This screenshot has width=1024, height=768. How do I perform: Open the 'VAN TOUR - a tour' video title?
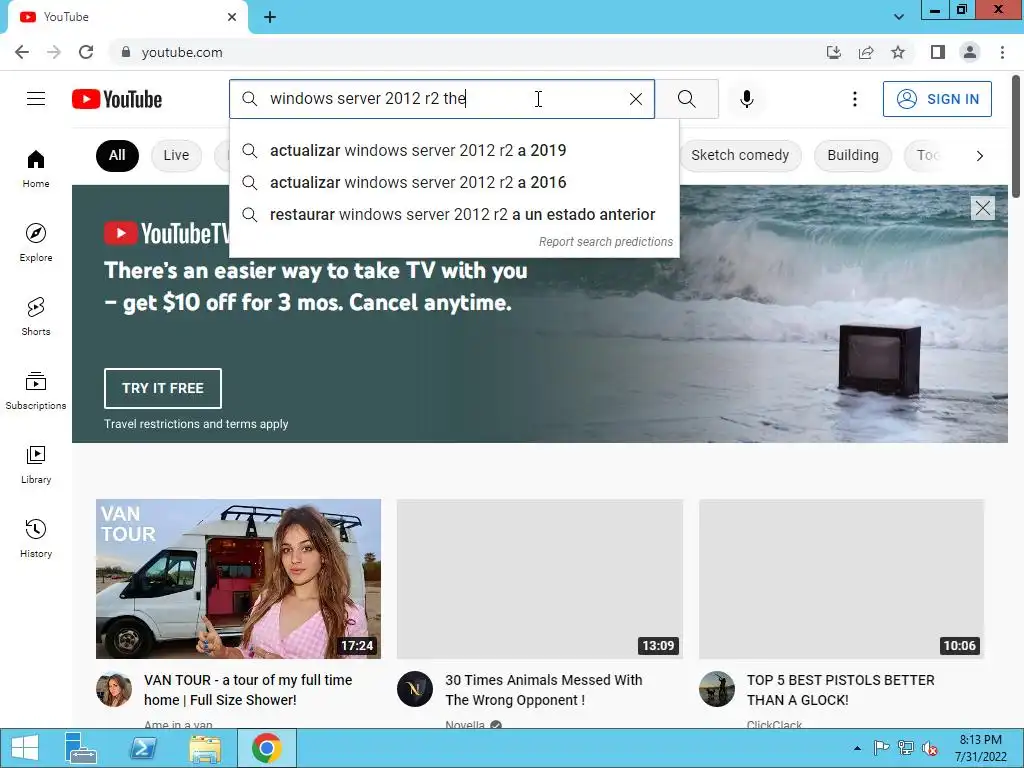[x=248, y=690]
